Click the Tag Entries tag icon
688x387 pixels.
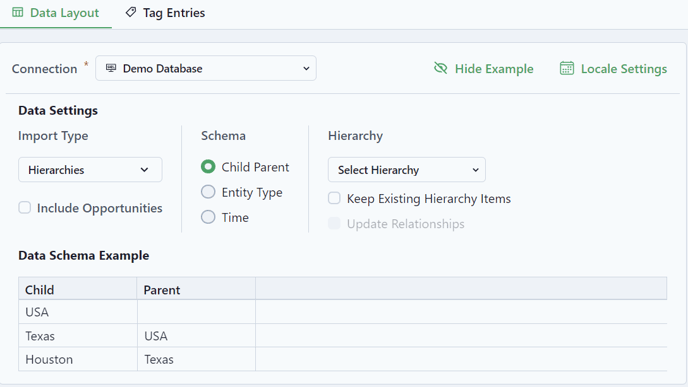coord(130,12)
